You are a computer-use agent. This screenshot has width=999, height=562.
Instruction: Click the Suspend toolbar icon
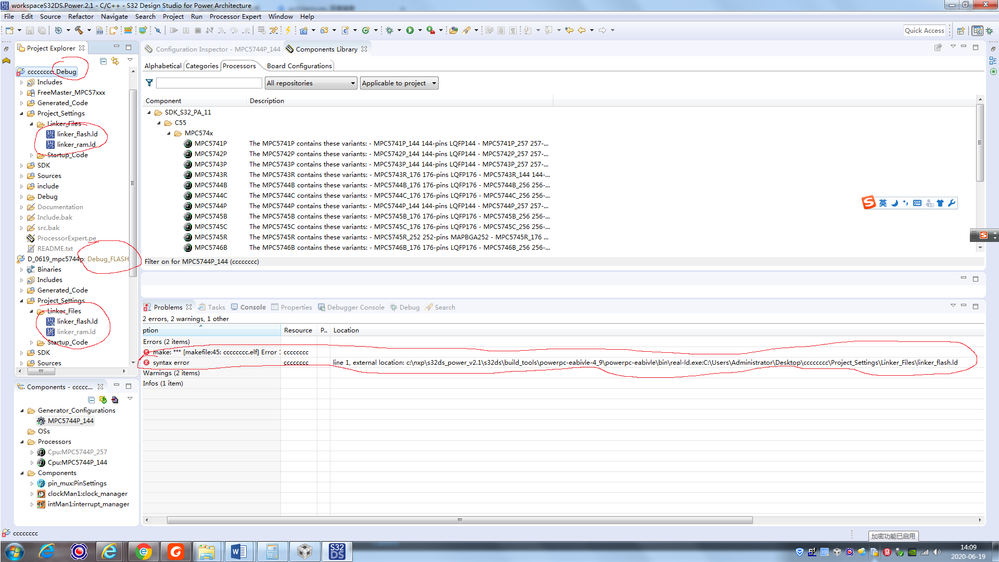click(186, 30)
